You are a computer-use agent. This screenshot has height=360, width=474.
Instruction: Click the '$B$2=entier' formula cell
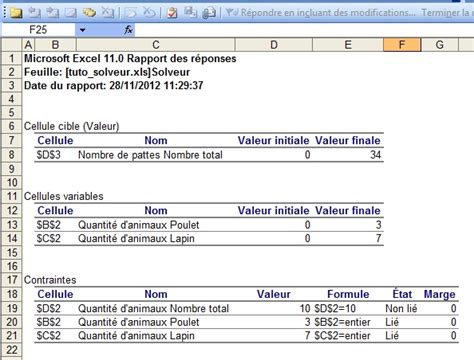coord(342,322)
